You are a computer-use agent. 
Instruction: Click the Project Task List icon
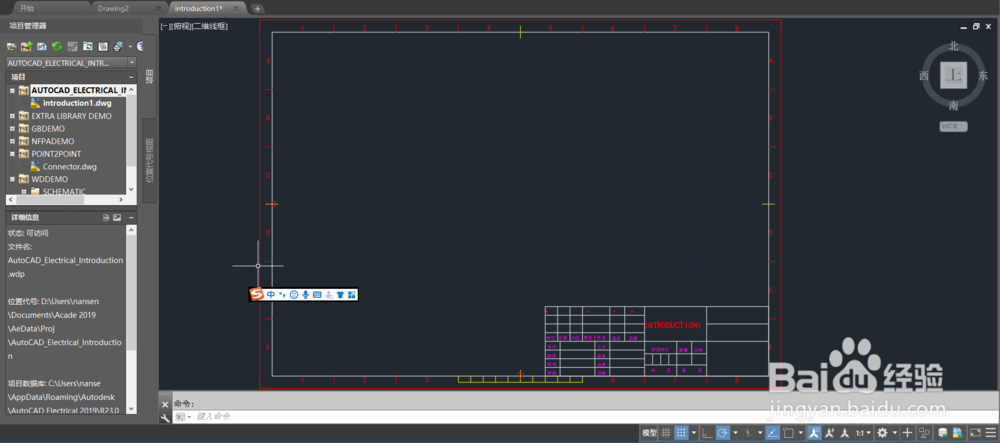pos(72,47)
